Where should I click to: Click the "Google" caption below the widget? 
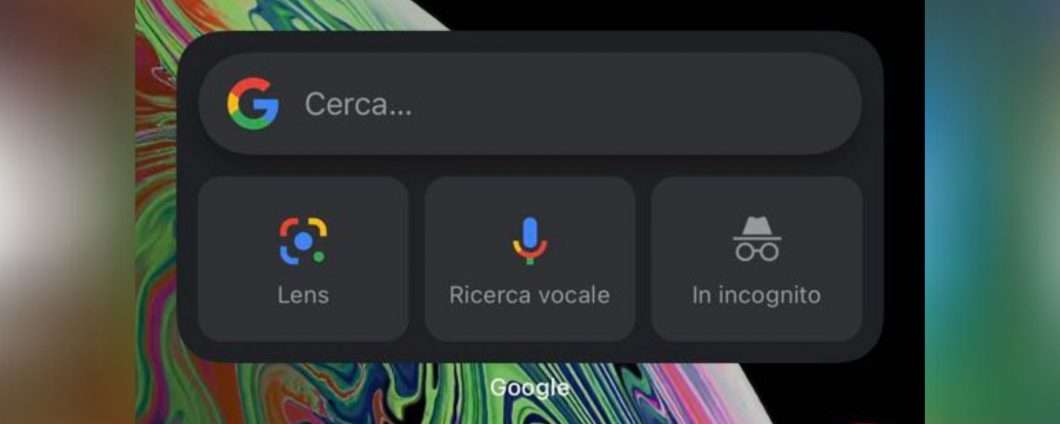tap(530, 387)
